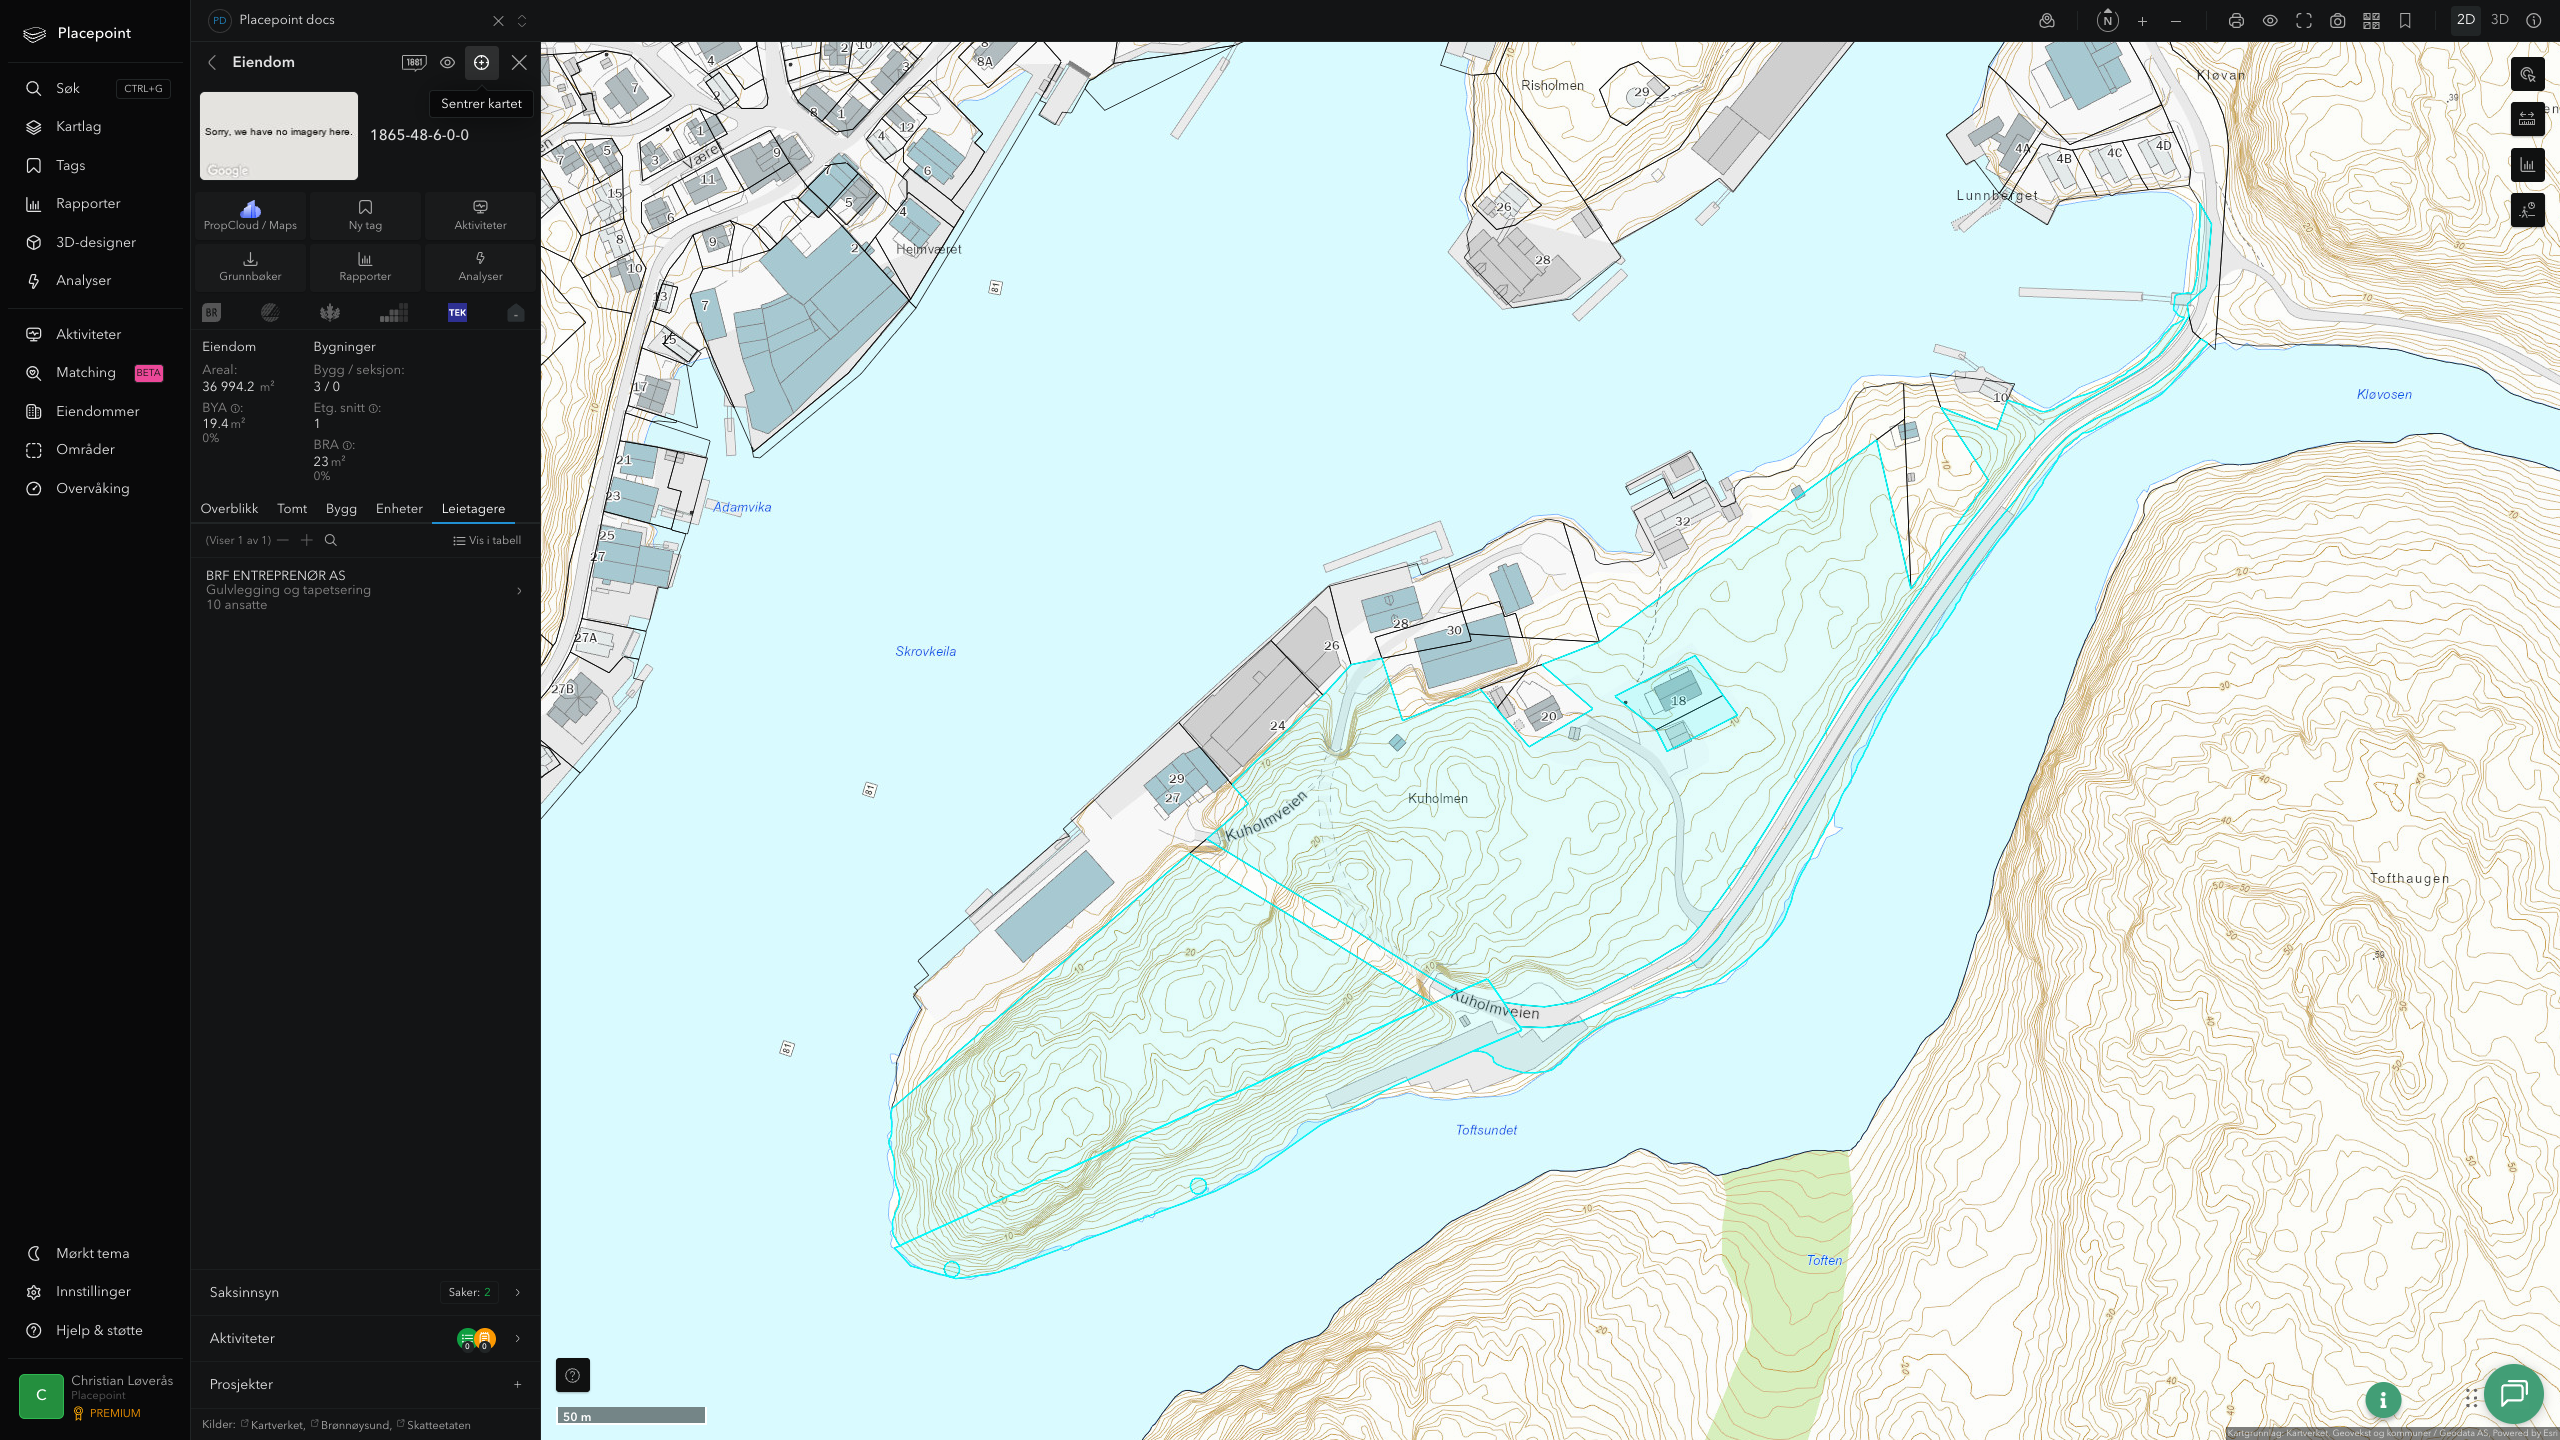Open bookmarks in the top toolbar
The image size is (2560, 1440).
point(2406,20)
